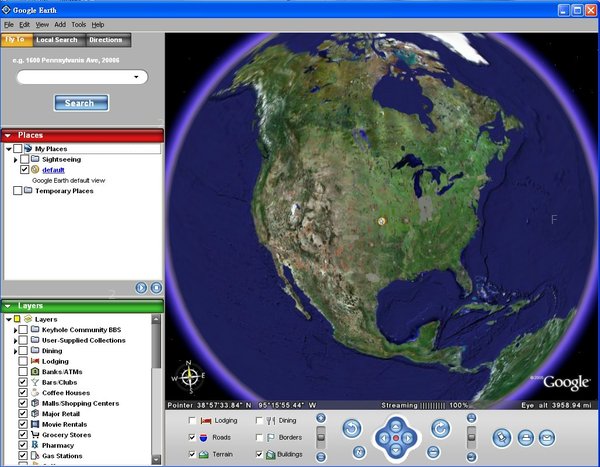Enable the Borders checkbox
The image size is (600, 467).
coord(259,437)
